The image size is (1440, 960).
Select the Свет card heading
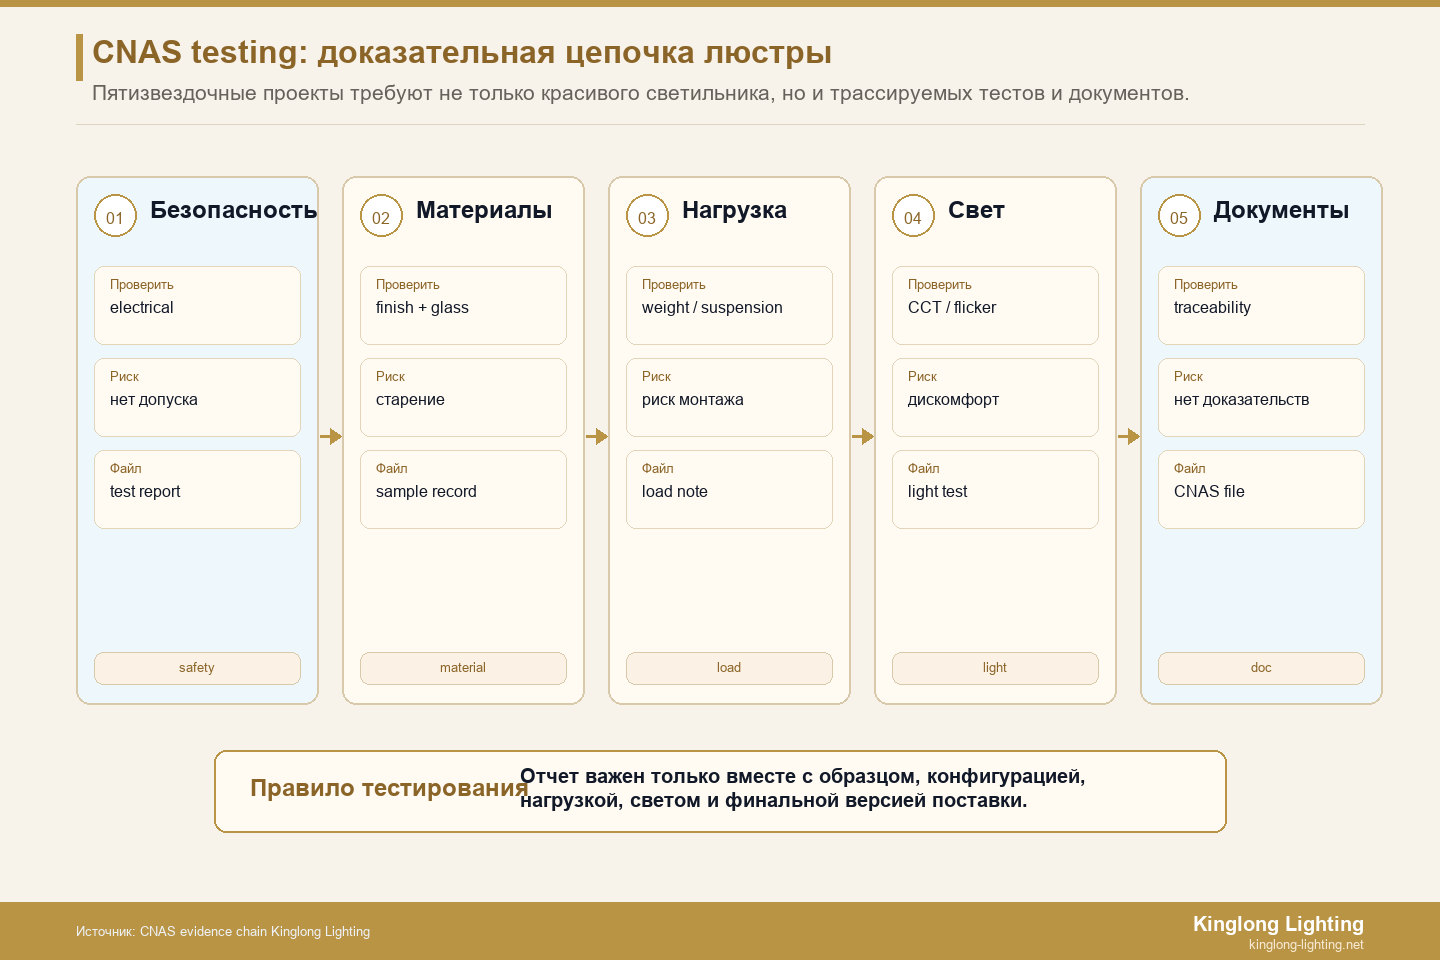[x=976, y=210]
